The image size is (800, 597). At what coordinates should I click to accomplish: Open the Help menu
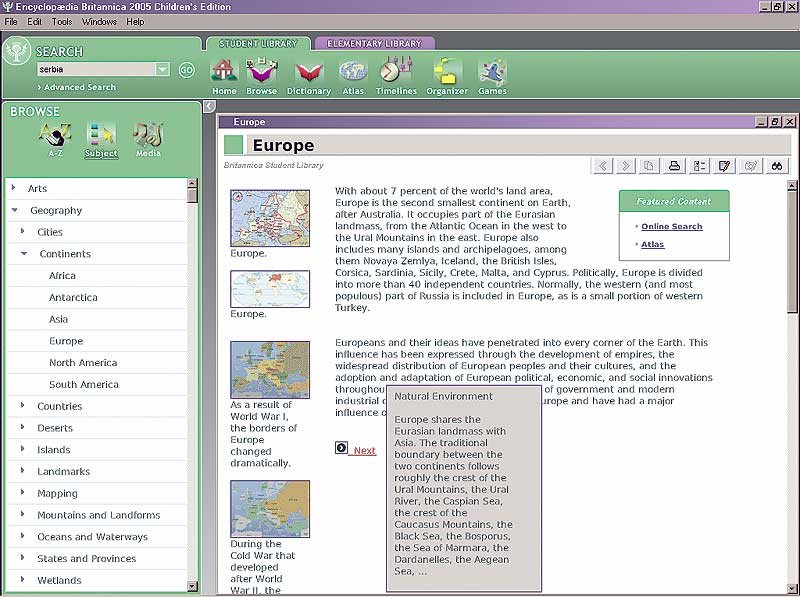click(135, 21)
